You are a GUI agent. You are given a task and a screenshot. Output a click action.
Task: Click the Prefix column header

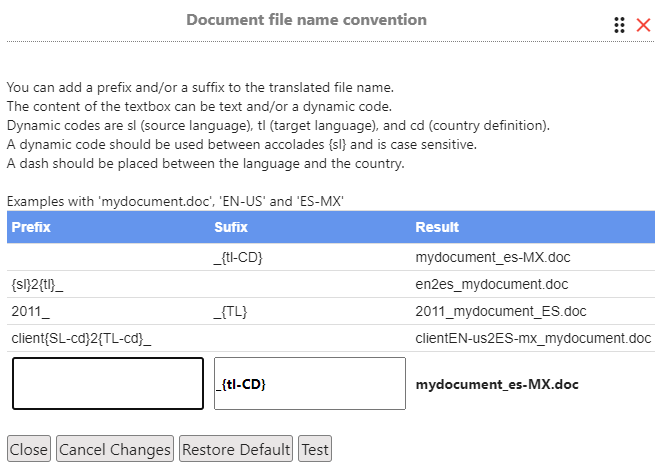tap(31, 227)
